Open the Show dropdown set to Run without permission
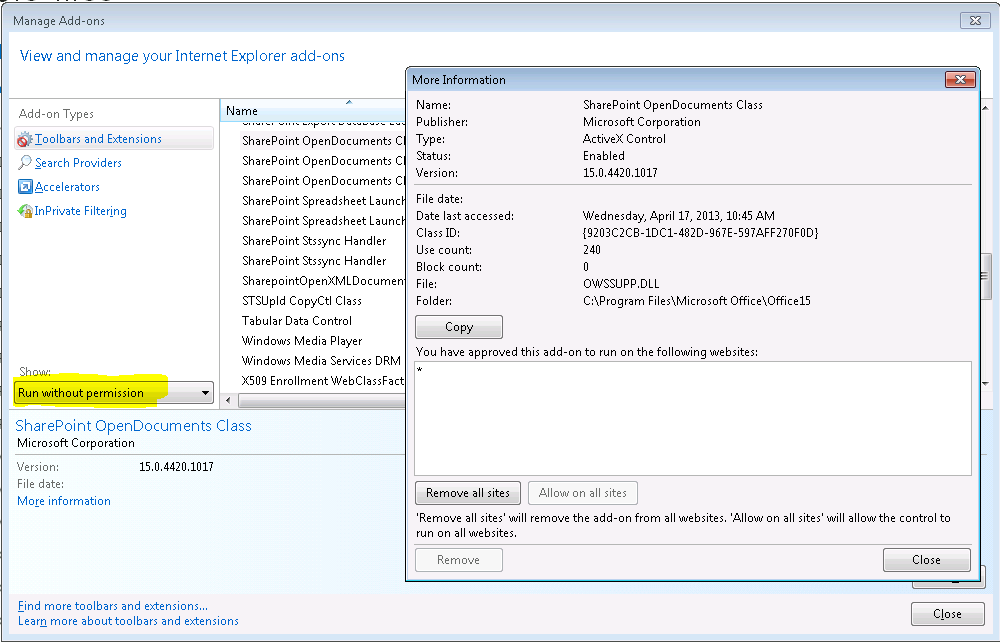1000x642 pixels. (x=114, y=393)
